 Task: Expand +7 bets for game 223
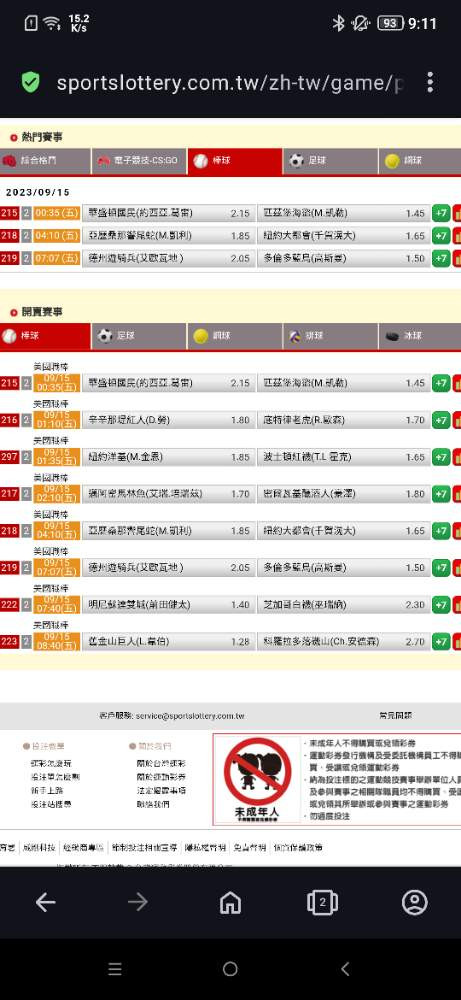click(x=441, y=642)
